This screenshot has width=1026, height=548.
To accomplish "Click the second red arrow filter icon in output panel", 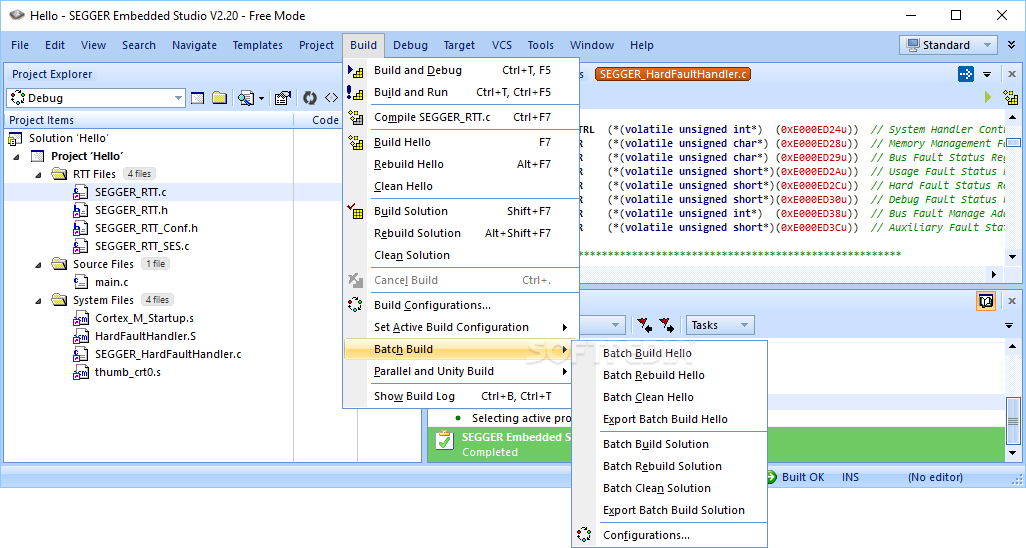I will click(x=667, y=325).
